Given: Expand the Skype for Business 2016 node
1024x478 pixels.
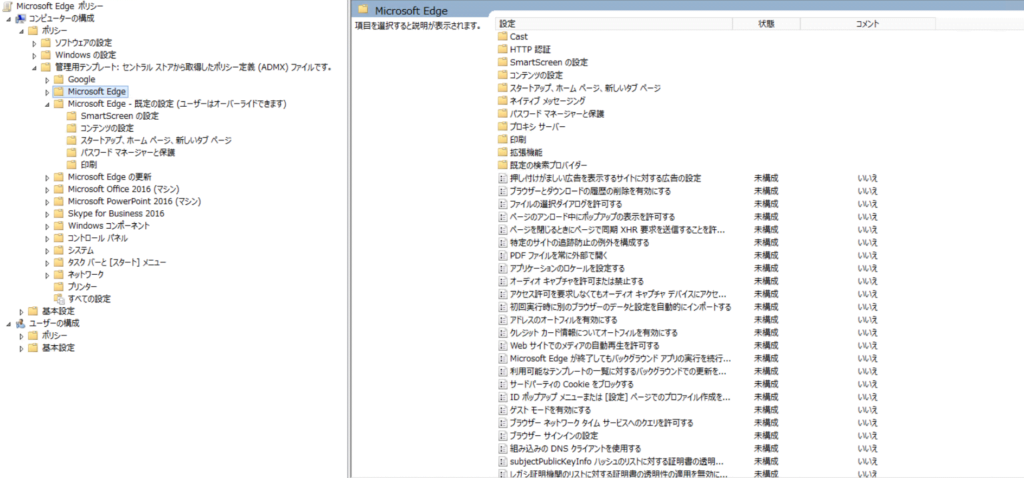Looking at the screenshot, I should [48, 214].
